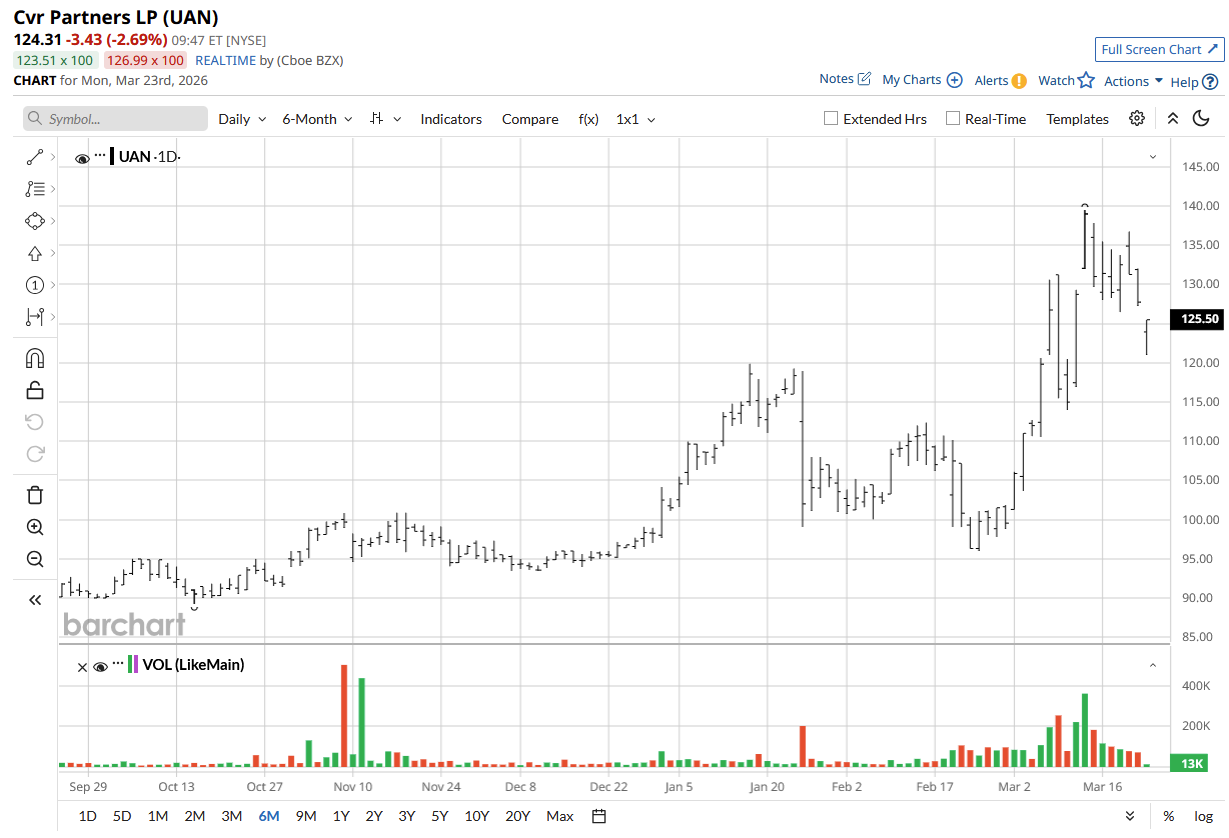This screenshot has width=1229, height=838.
Task: Collapse the left drawing toolbar
Action: (x=35, y=600)
